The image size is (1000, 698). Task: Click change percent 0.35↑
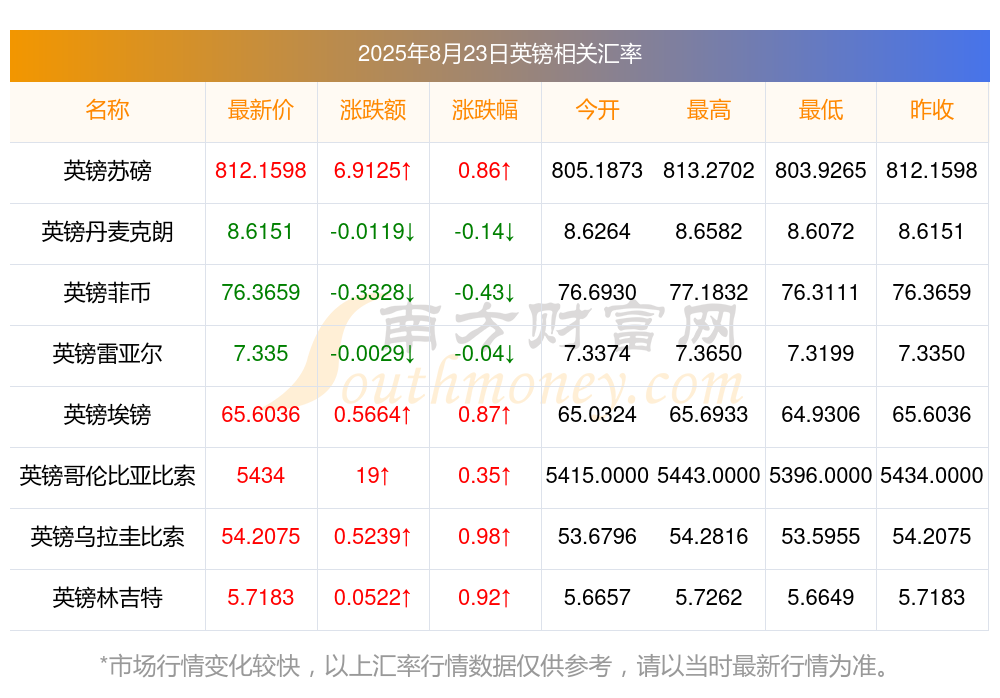point(485,475)
